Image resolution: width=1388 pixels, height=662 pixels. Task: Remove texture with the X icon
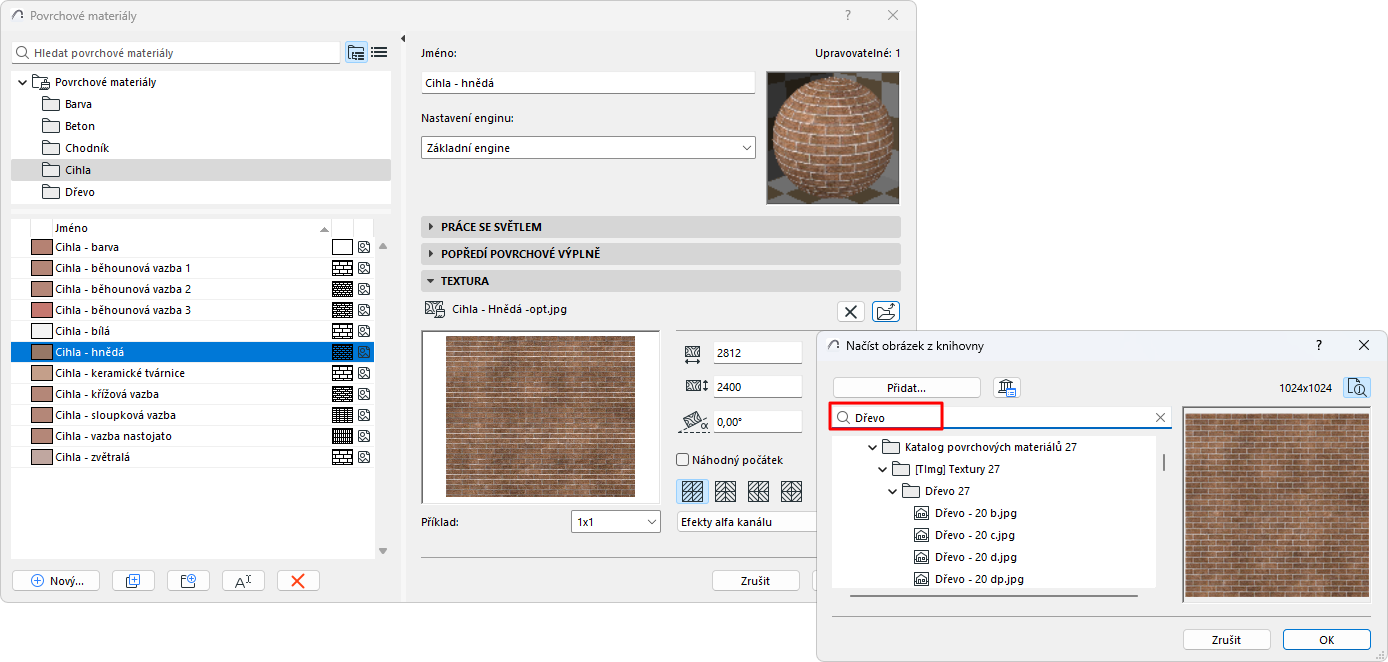click(x=850, y=312)
